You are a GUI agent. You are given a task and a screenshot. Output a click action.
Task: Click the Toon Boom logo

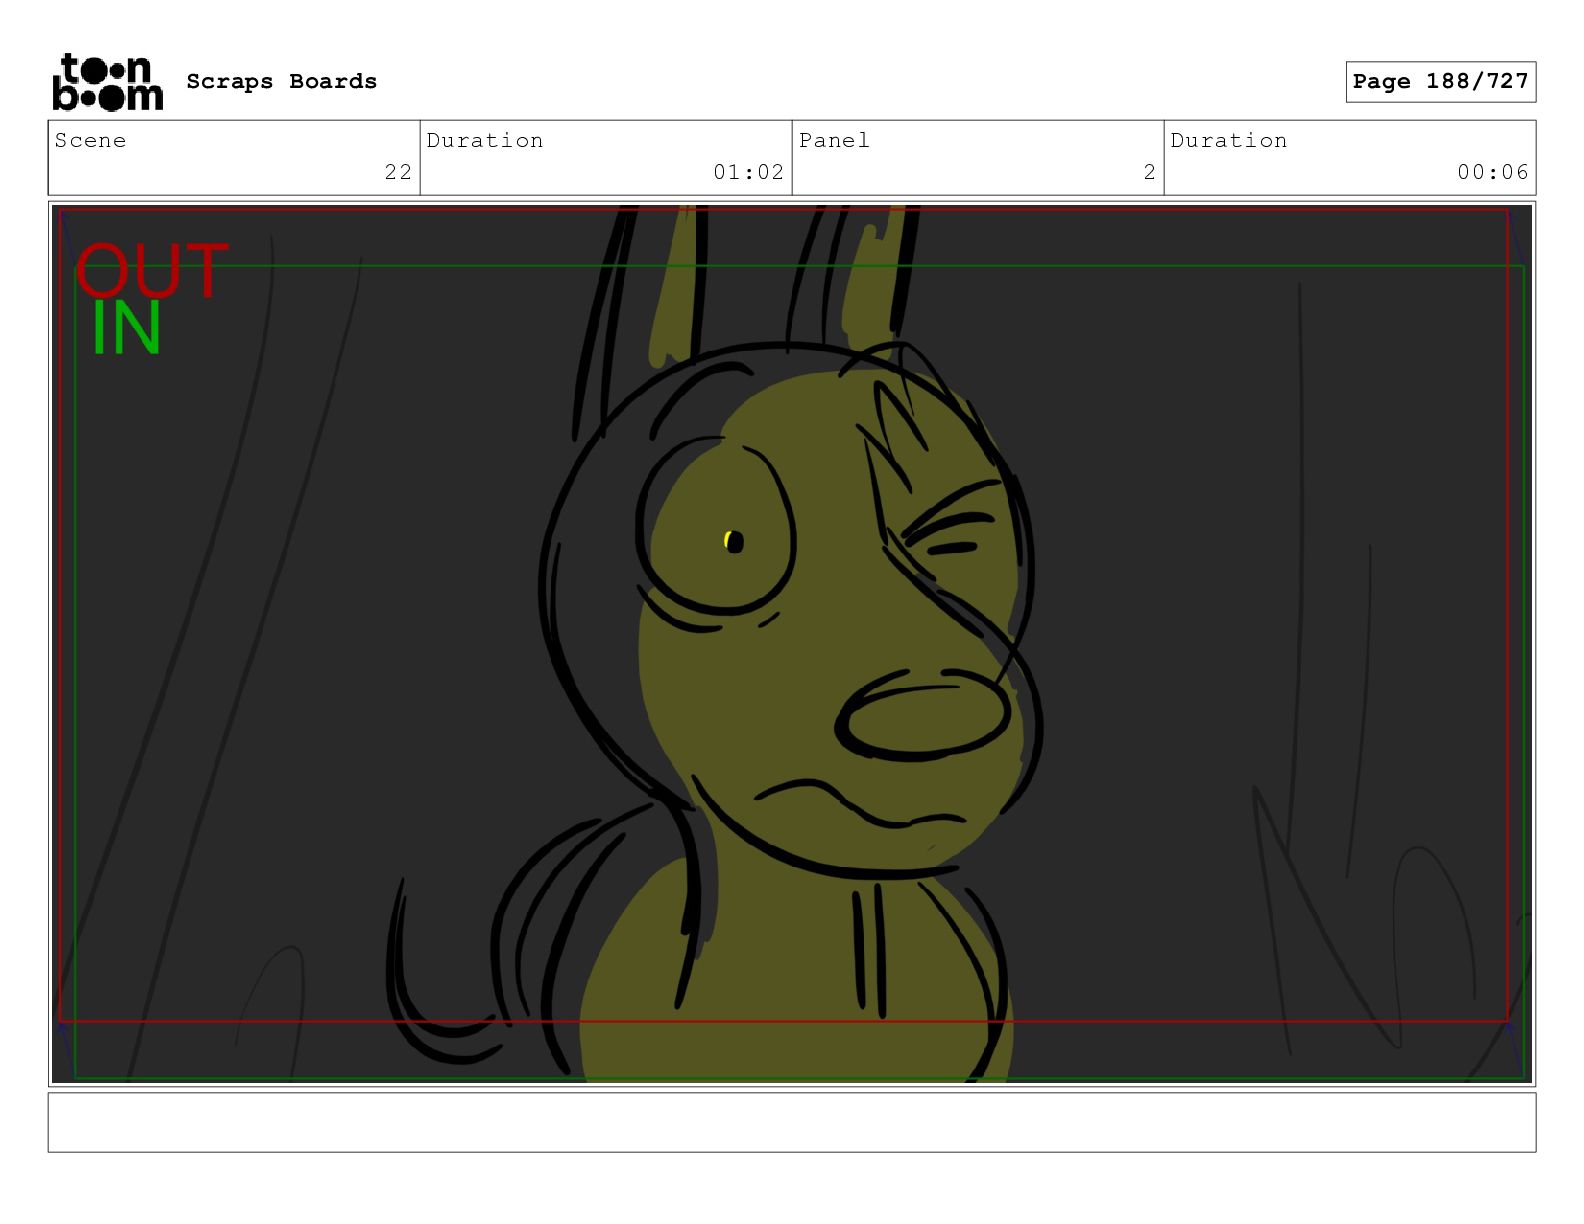click(x=107, y=81)
